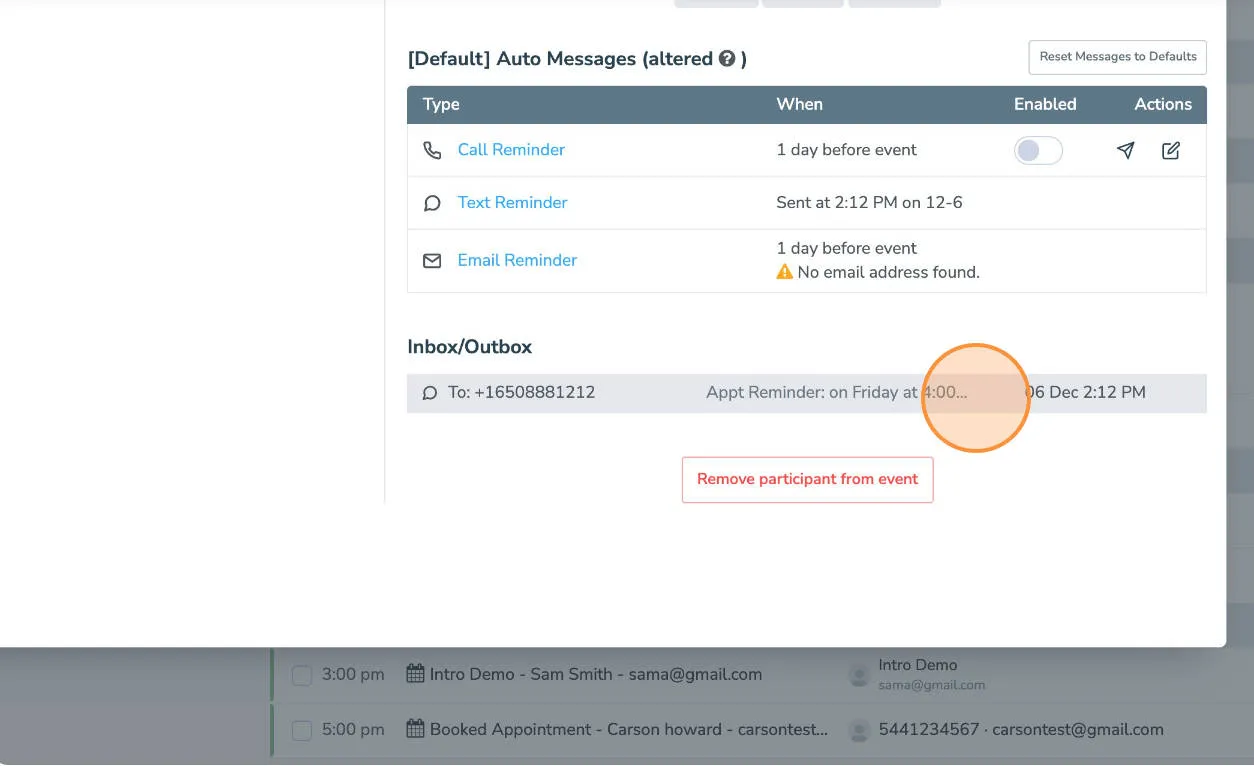
Task: Click the Text Reminder chat bubble icon
Action: click(x=431, y=202)
